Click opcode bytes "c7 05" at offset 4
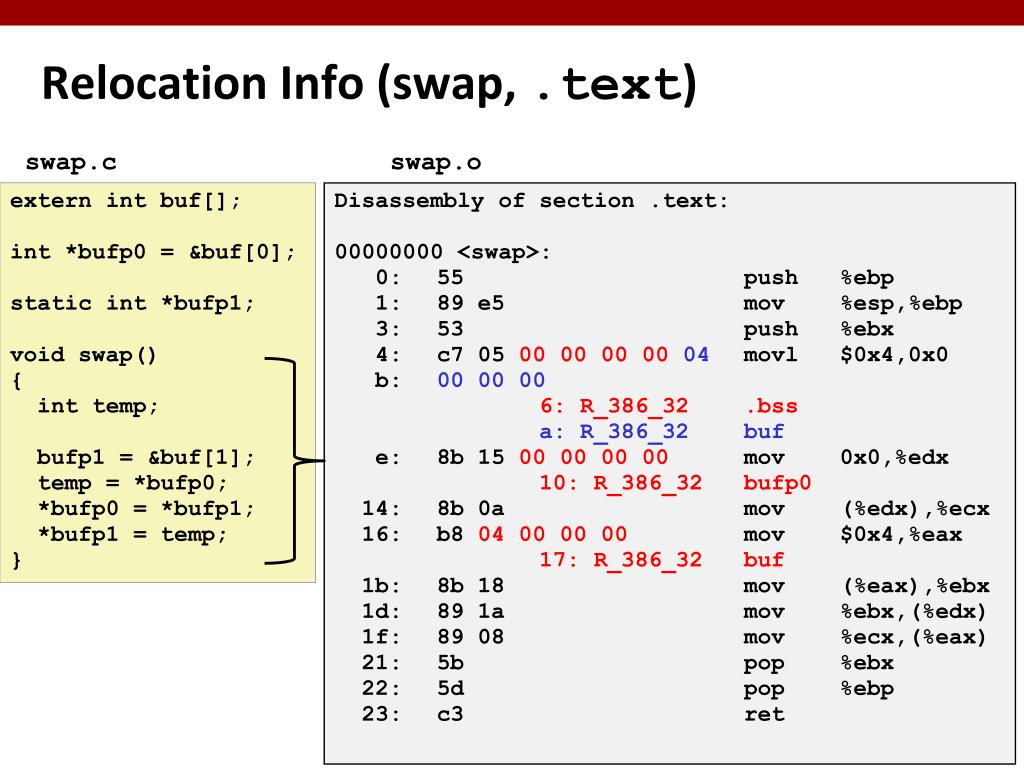Viewport: 1024px width, 768px height. coord(470,355)
